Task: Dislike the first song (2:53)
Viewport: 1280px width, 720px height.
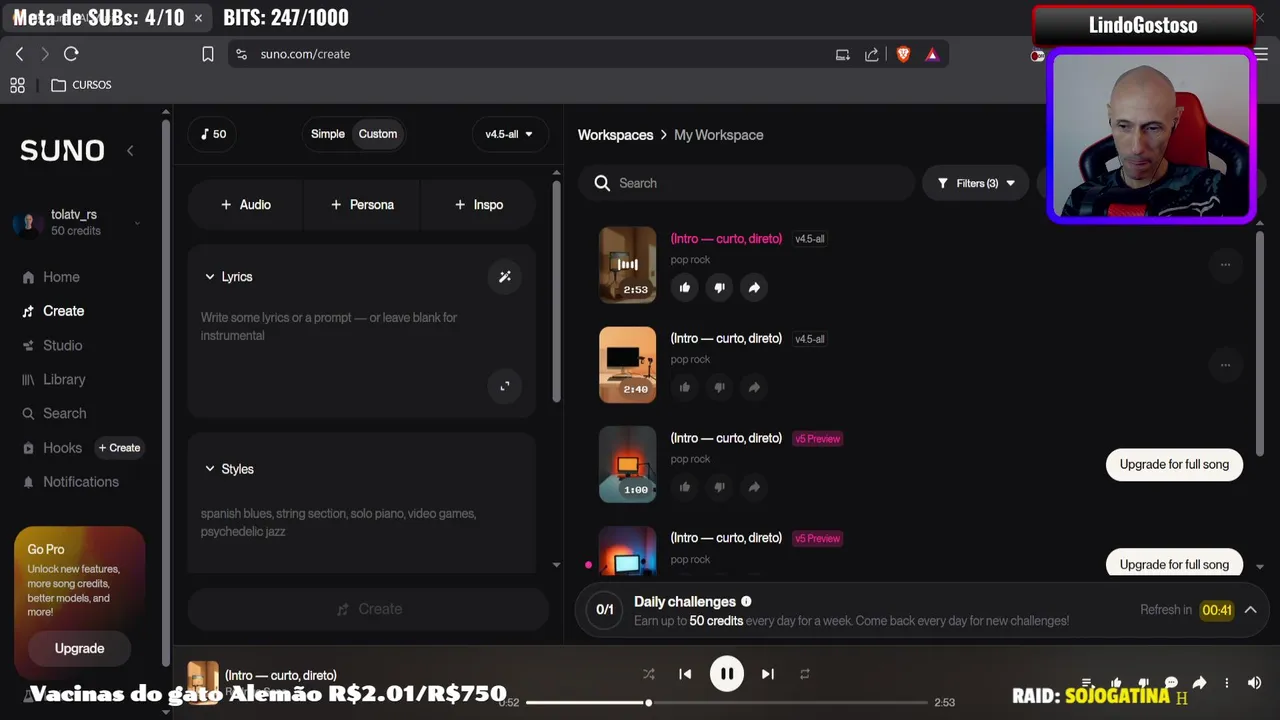Action: [719, 288]
